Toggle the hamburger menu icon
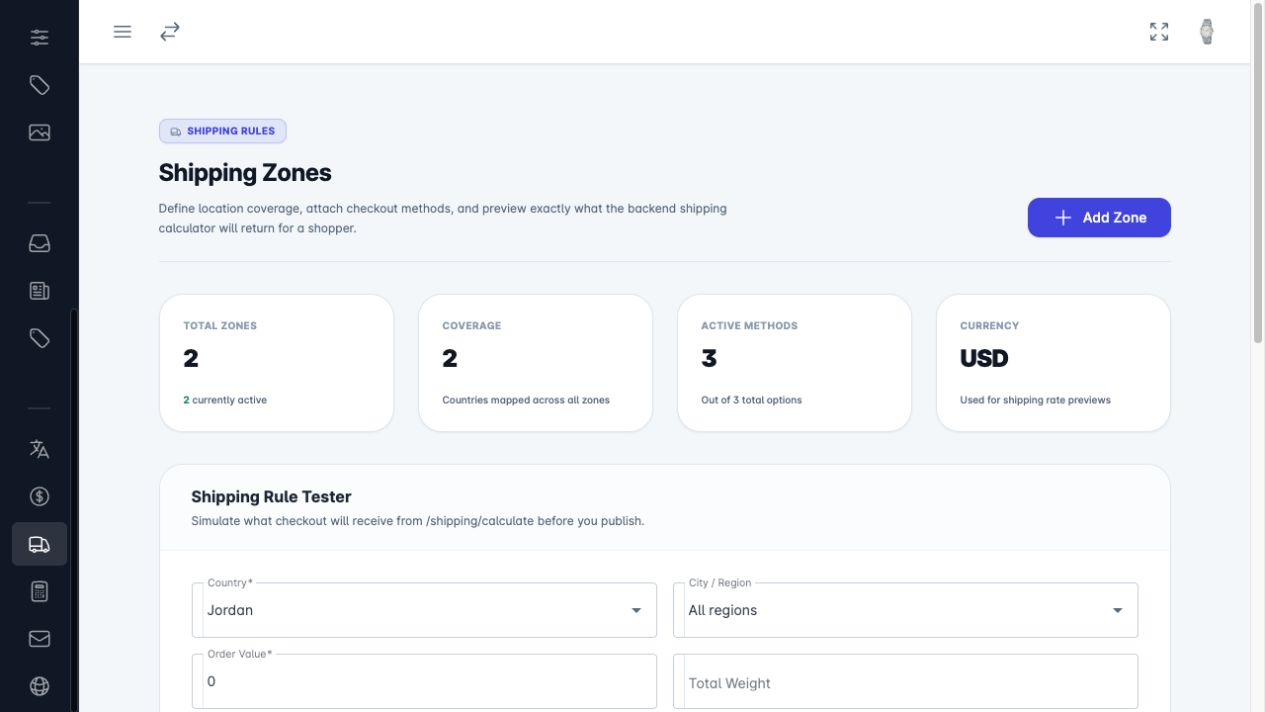The image size is (1265, 712). [122, 32]
